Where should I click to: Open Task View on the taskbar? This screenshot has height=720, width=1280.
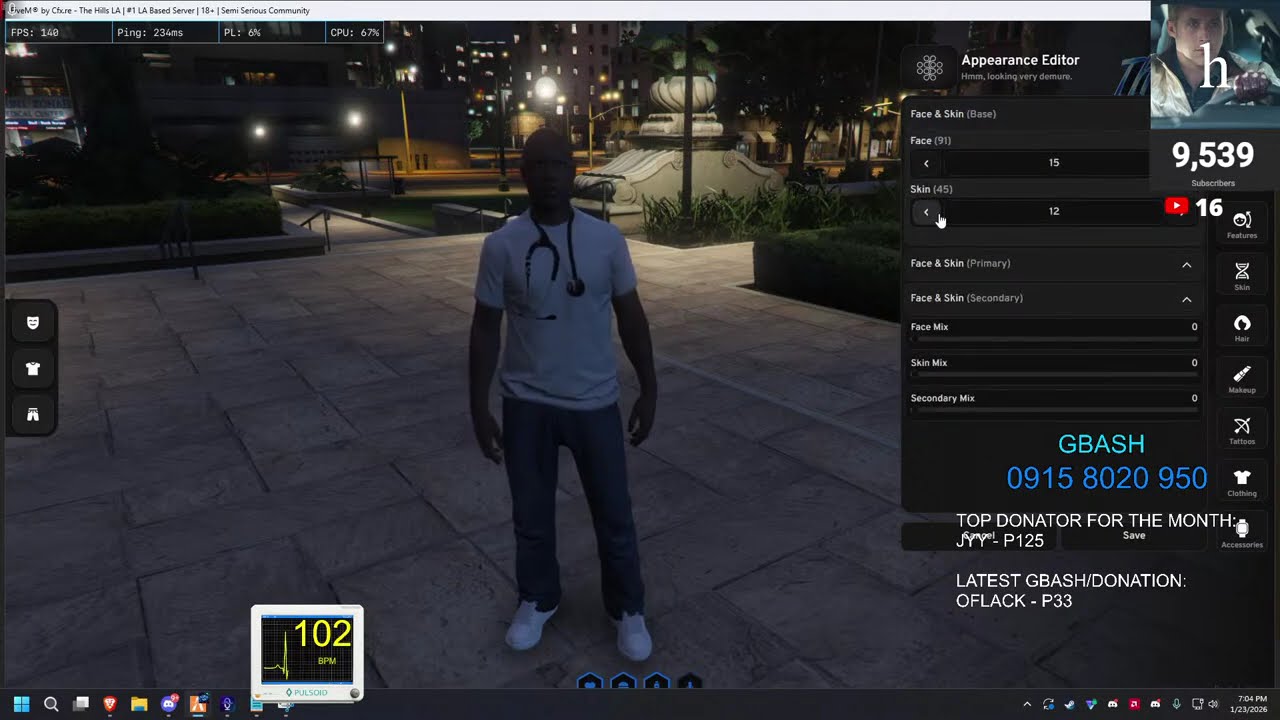pyautogui.click(x=81, y=704)
